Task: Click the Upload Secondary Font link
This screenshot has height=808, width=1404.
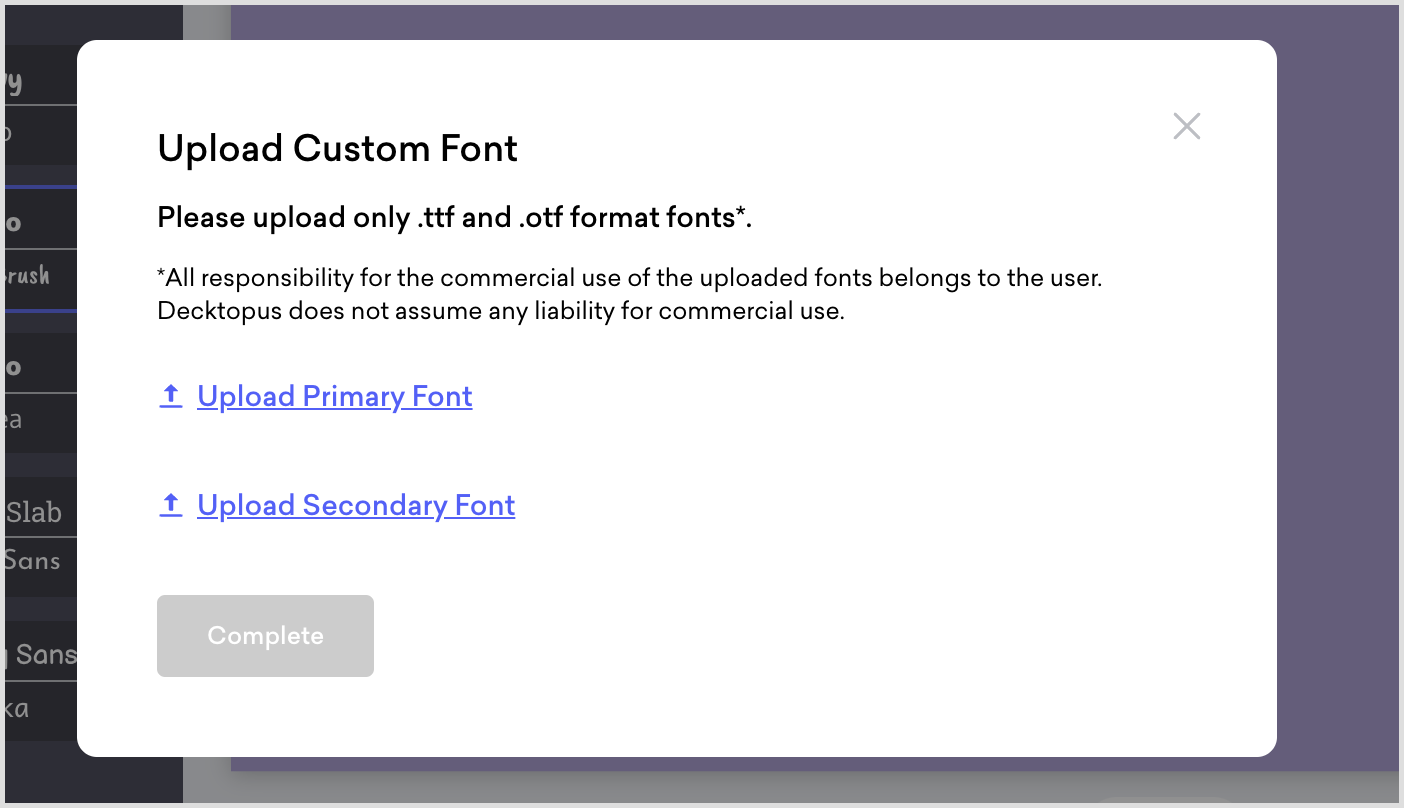Action: [356, 505]
